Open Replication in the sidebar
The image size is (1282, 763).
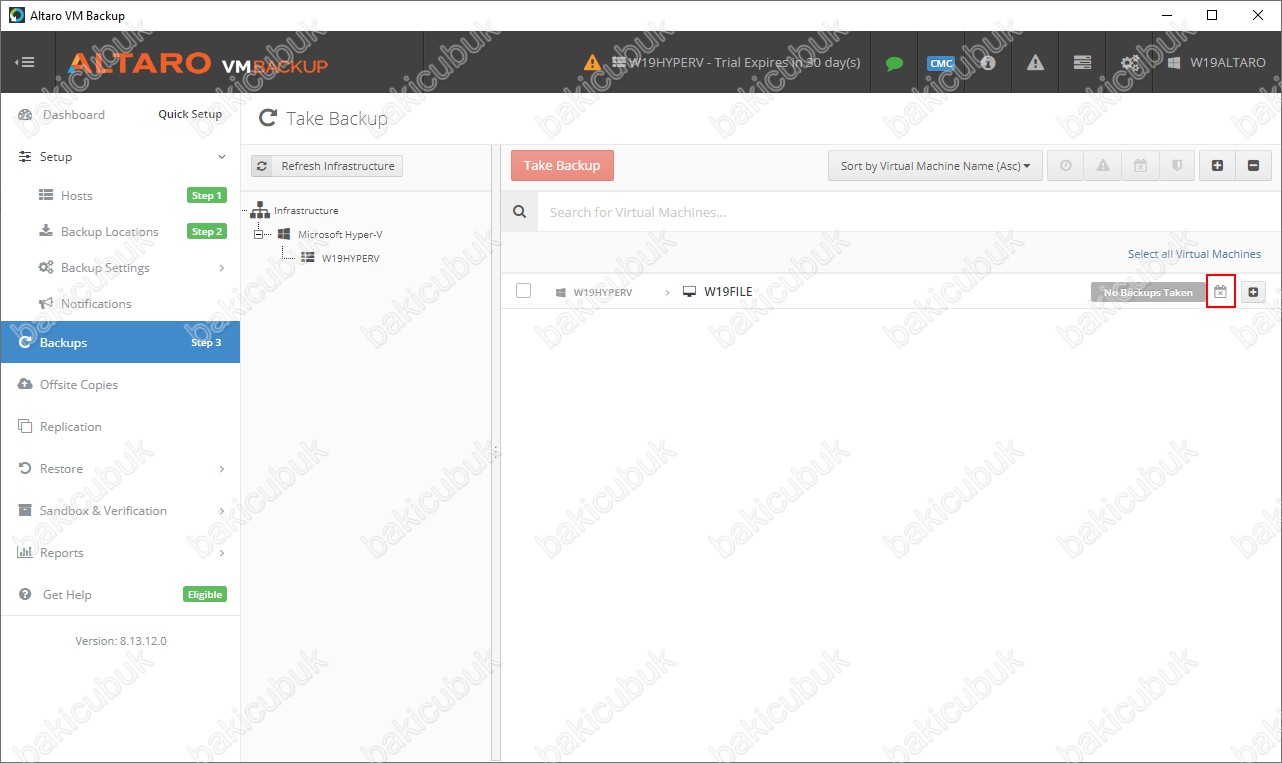point(71,427)
